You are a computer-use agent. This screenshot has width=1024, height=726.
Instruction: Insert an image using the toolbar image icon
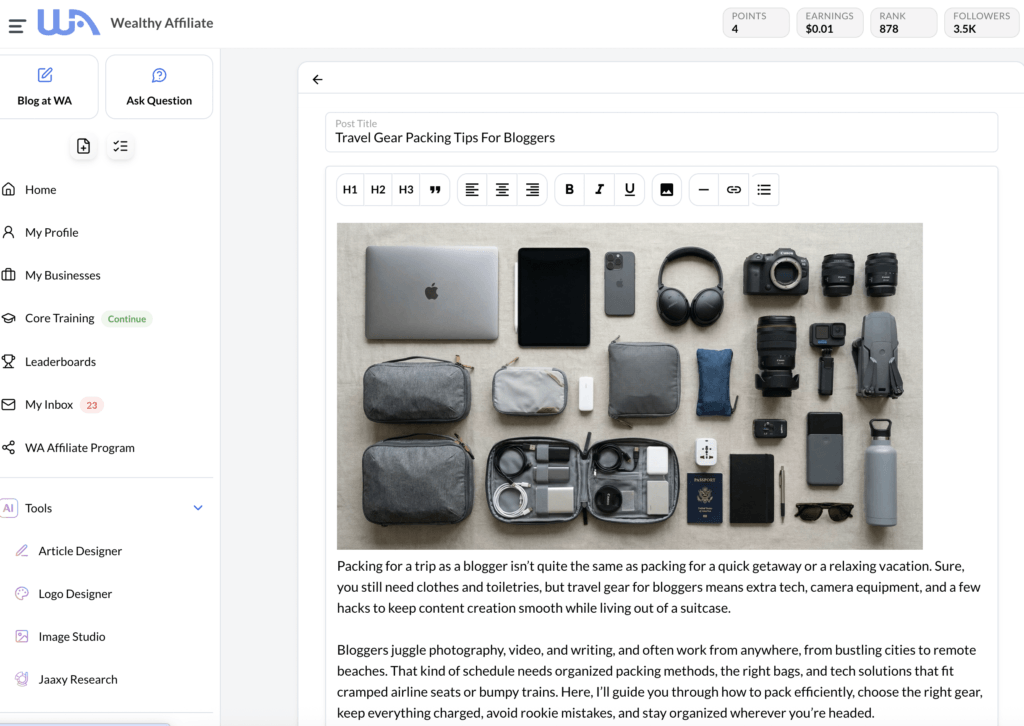(x=666, y=189)
